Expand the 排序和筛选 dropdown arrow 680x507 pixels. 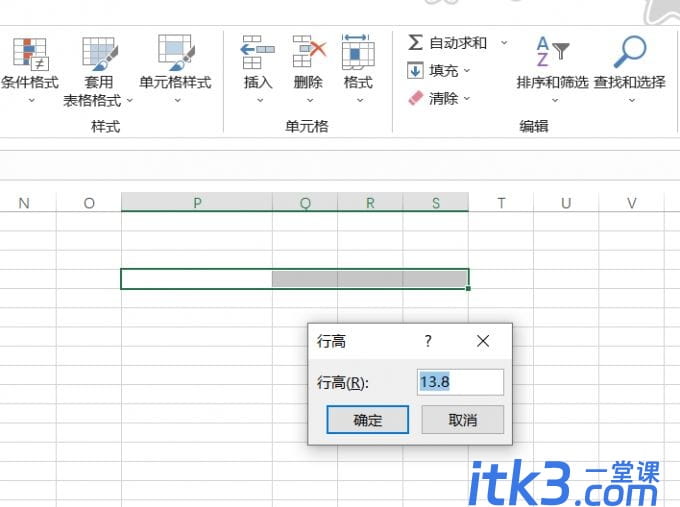click(x=555, y=100)
